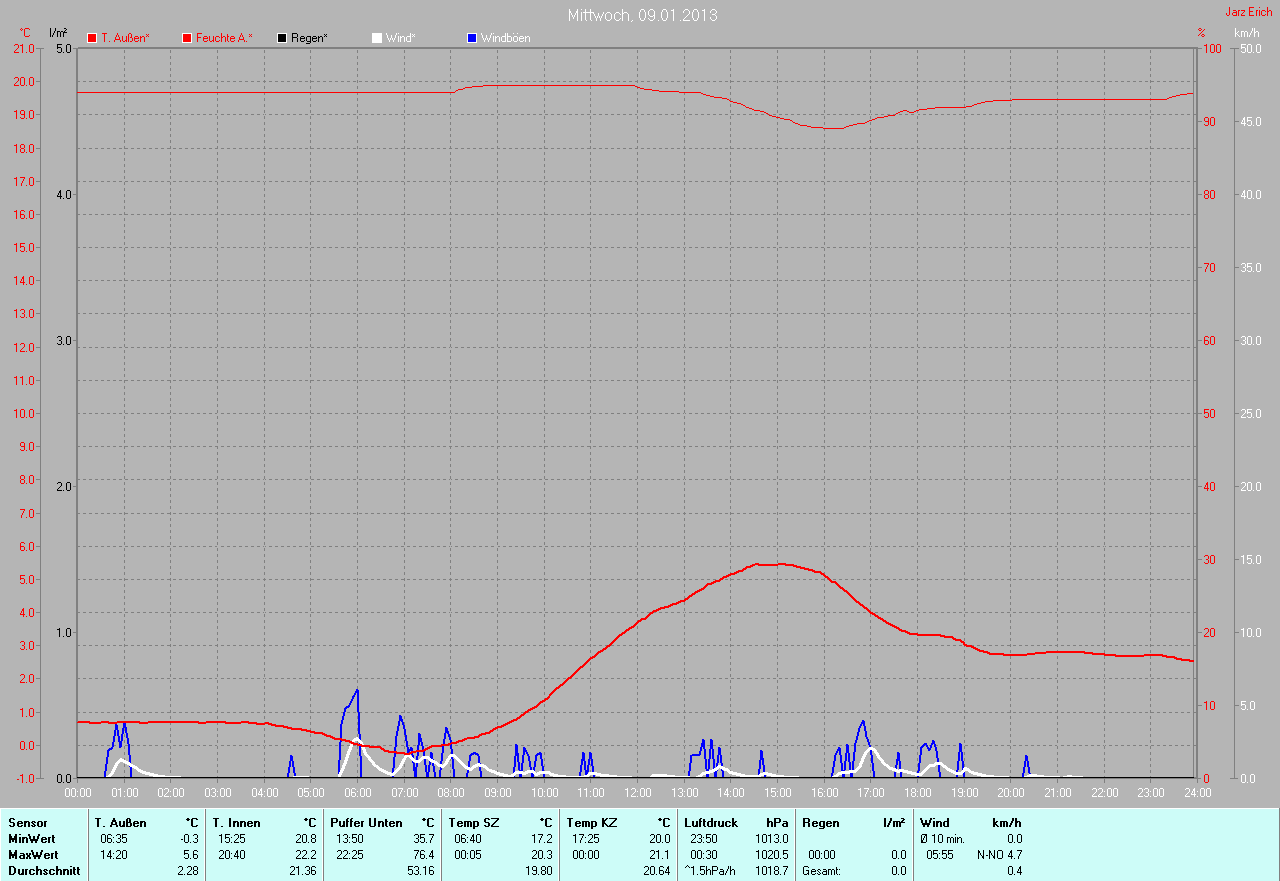Click the Regen column header in table
Image resolution: width=1280 pixels, height=881 pixels.
coord(820,822)
